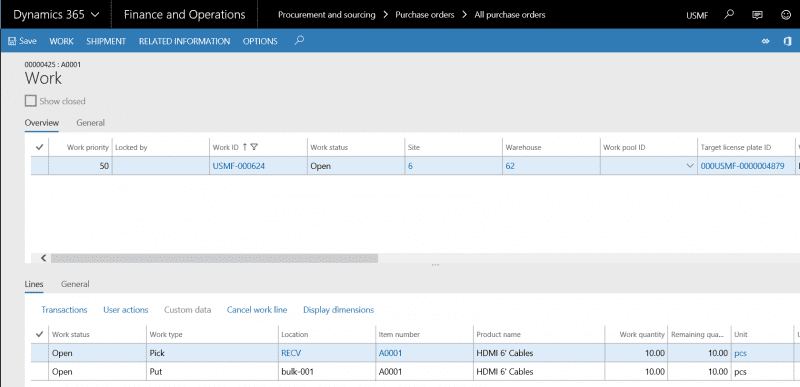The height and width of the screenshot is (387, 800).
Task: Open the warehouse 62 link
Action: tap(510, 166)
